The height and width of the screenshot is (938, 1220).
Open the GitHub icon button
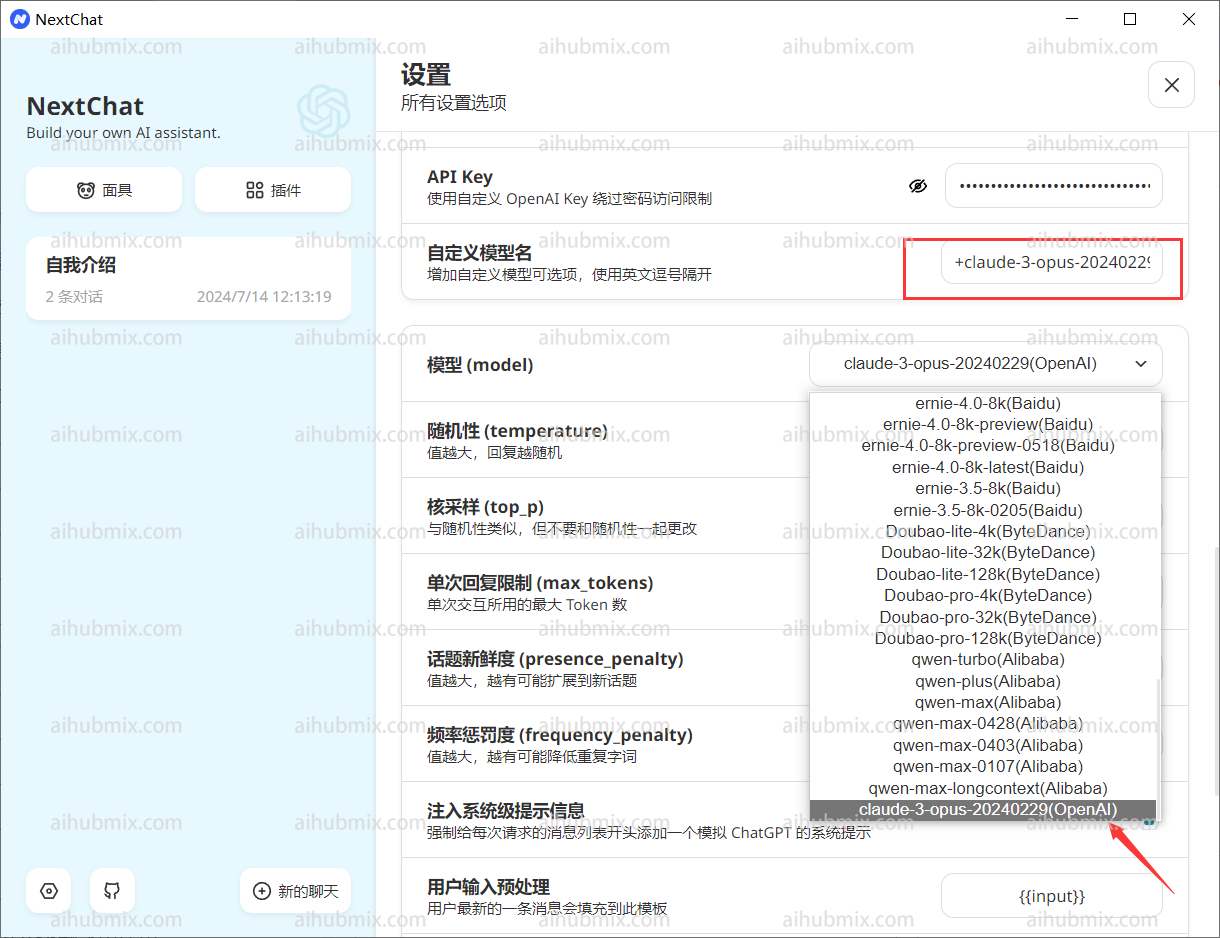(112, 890)
